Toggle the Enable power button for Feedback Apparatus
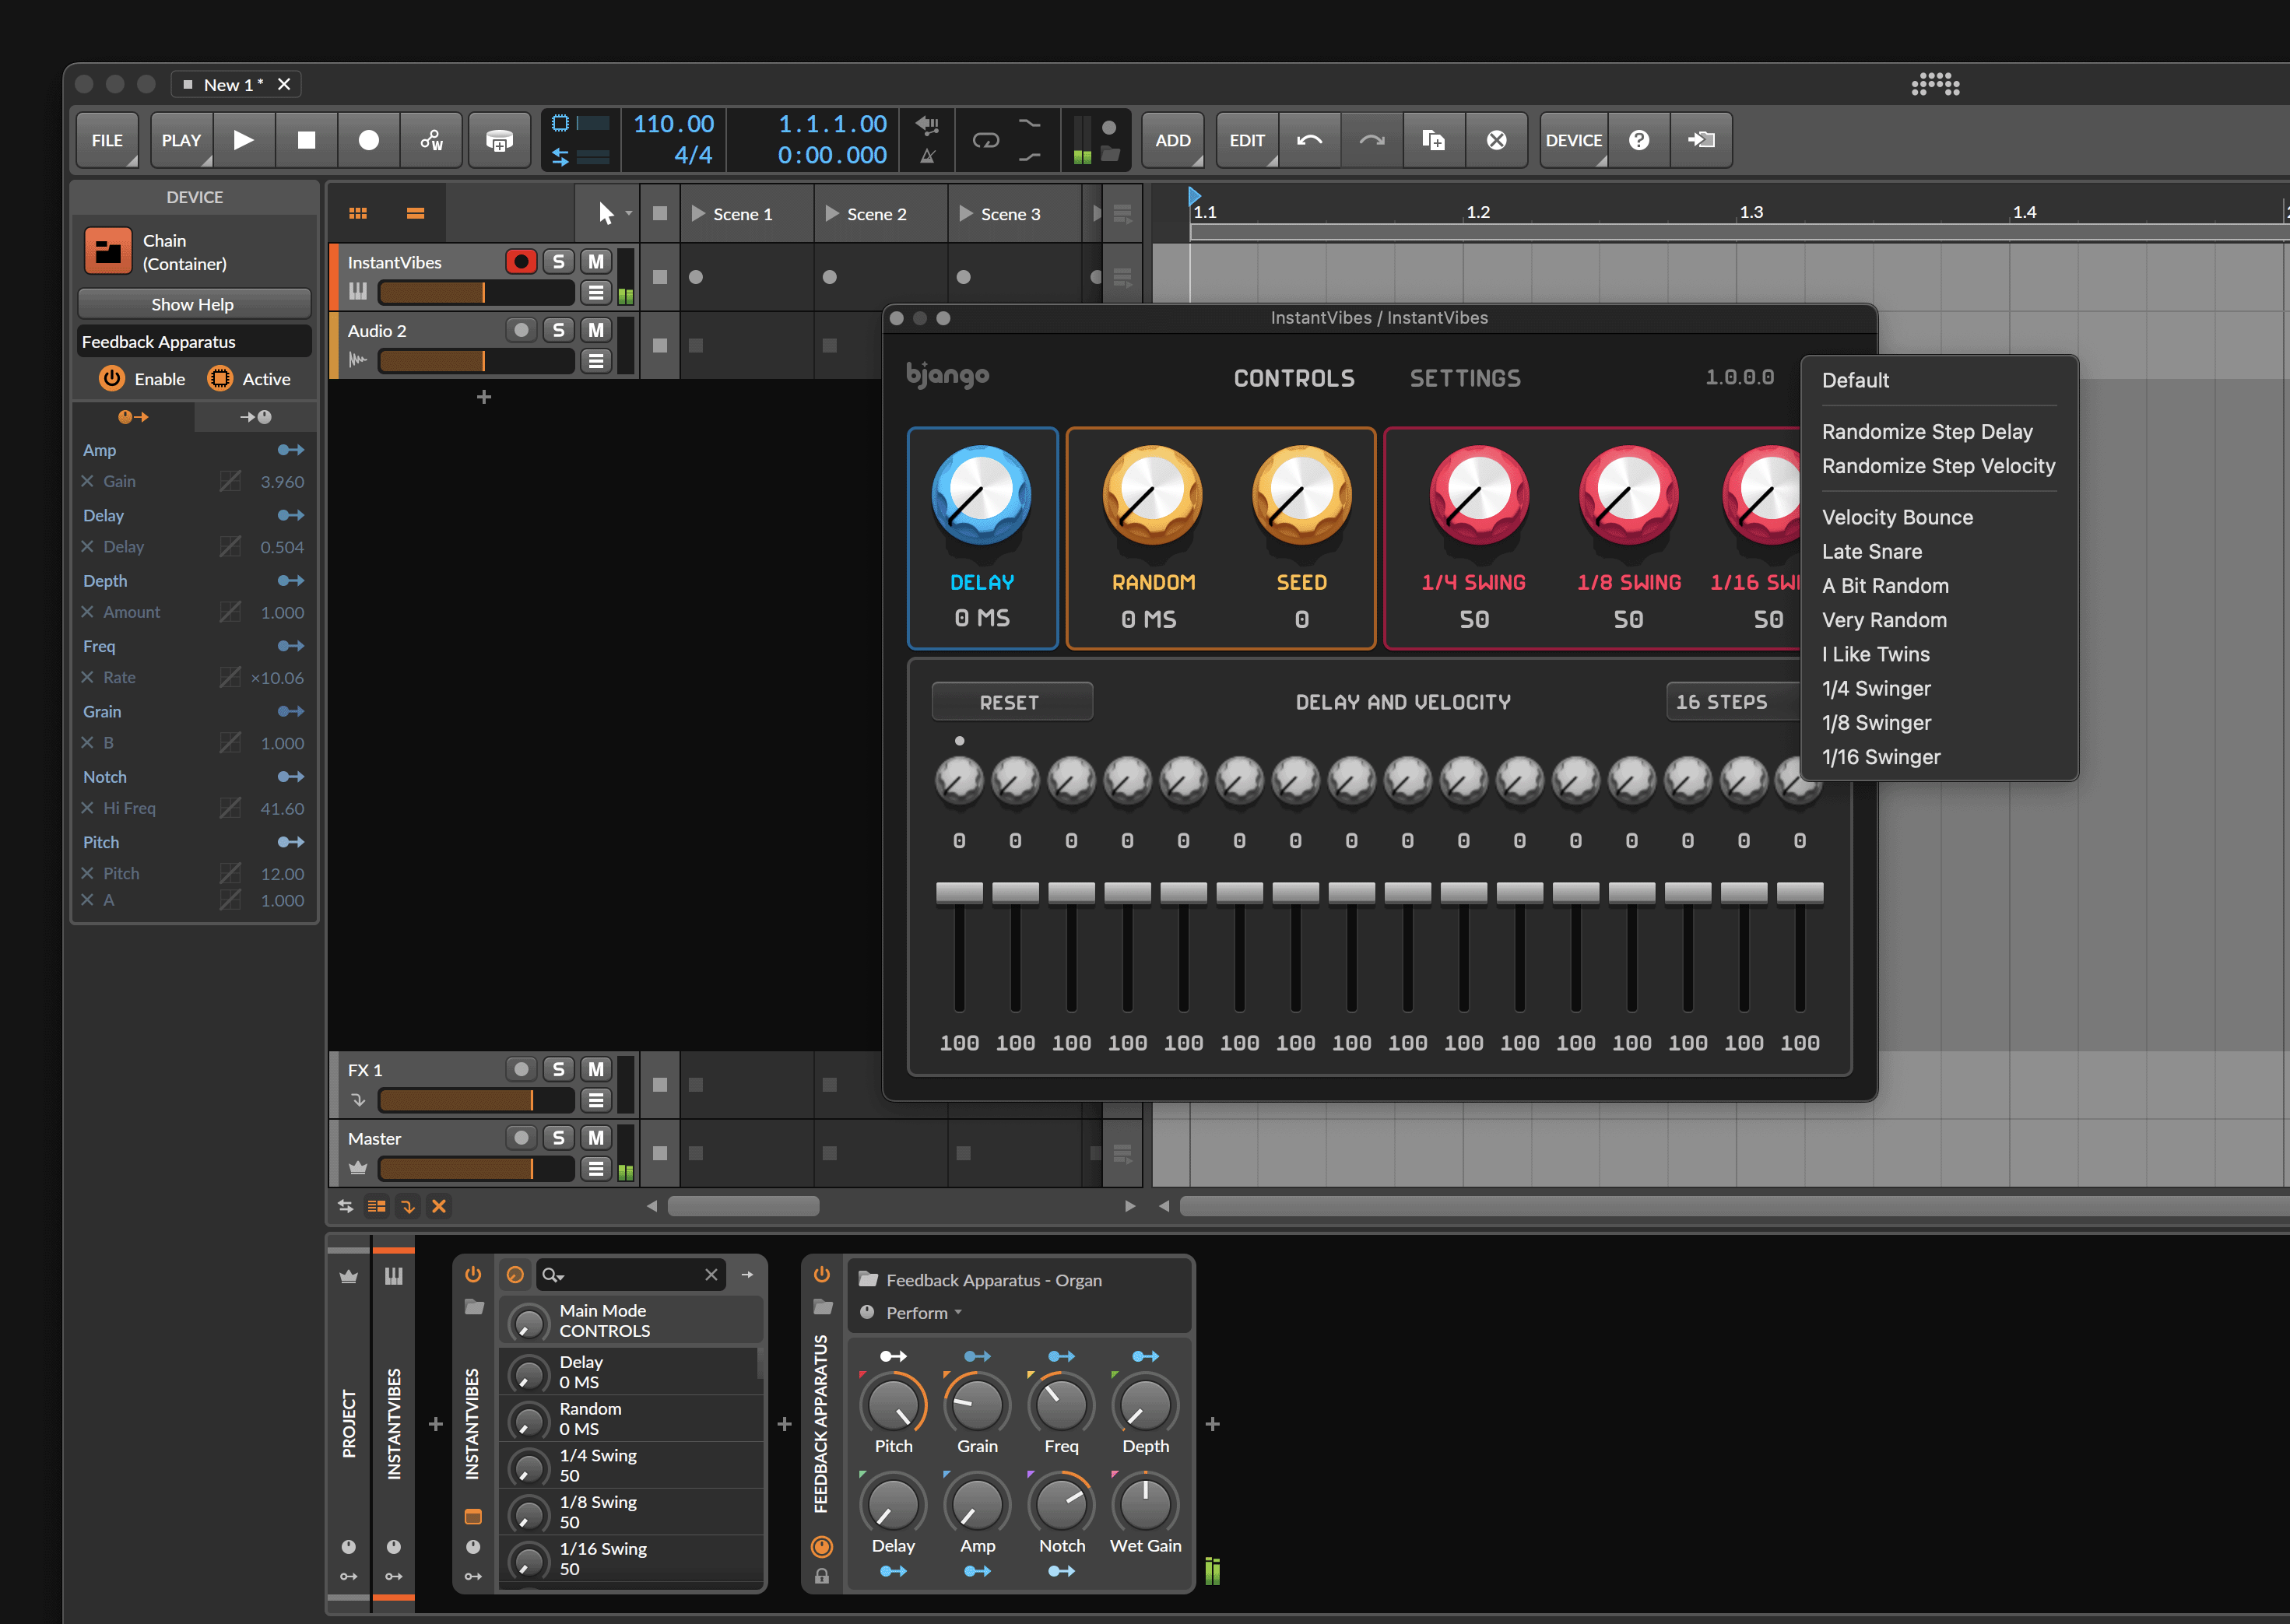The image size is (2290, 1624). click(111, 379)
